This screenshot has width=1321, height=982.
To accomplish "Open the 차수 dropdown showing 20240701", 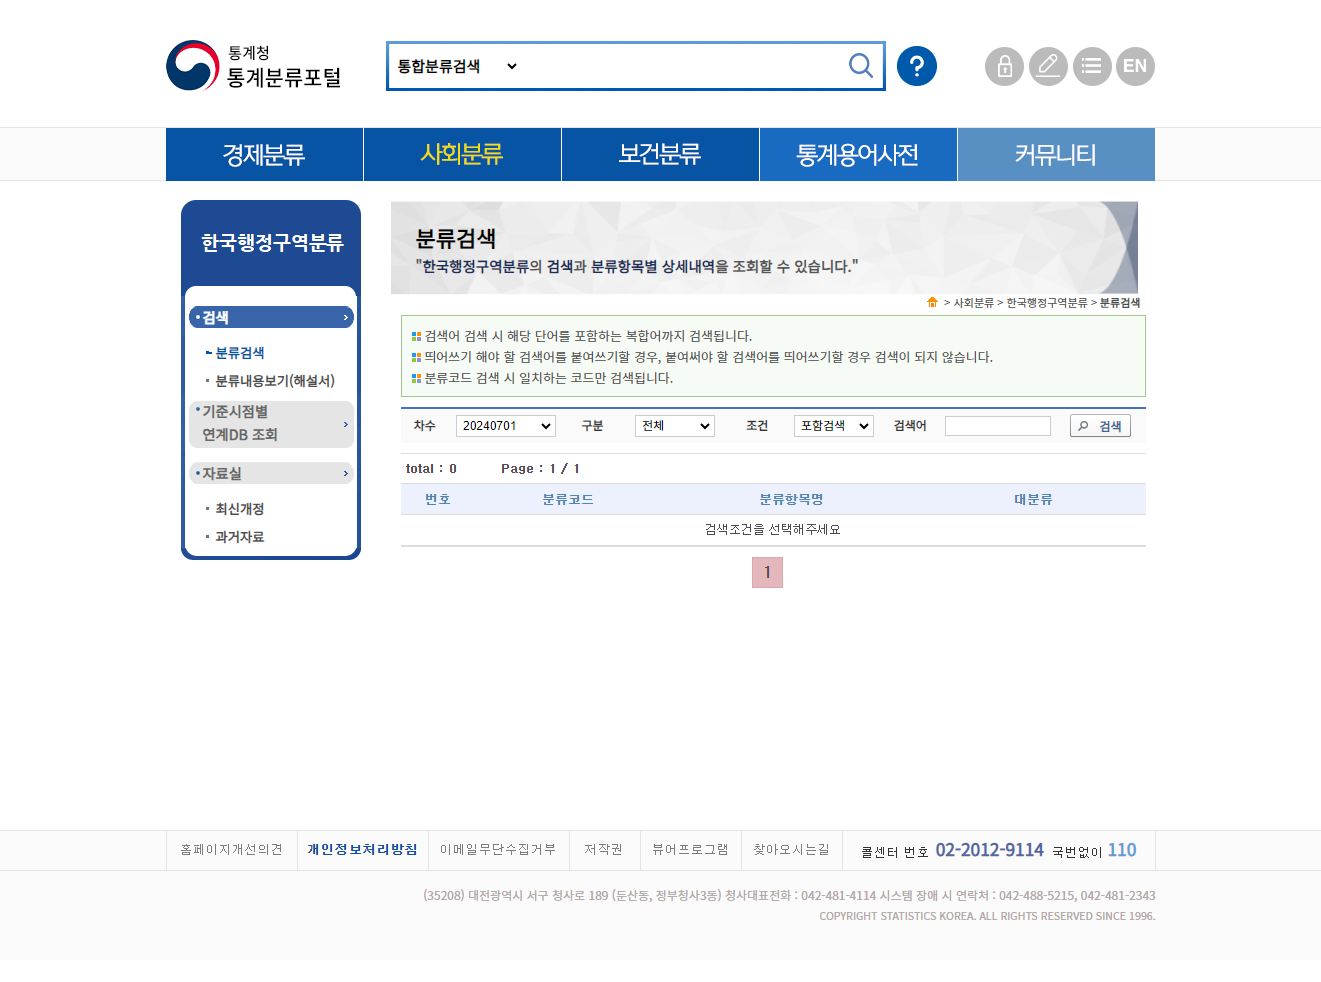I will point(505,426).
